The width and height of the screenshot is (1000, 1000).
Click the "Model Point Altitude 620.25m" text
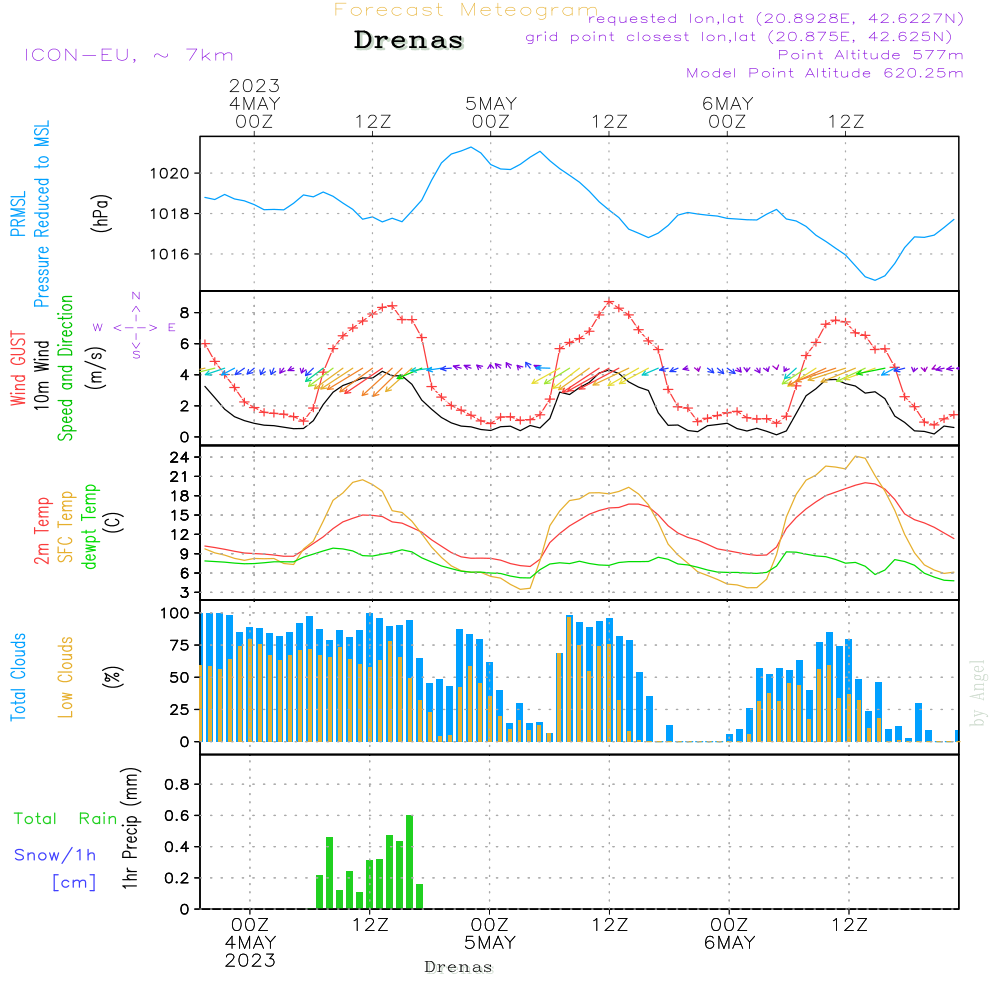click(825, 73)
